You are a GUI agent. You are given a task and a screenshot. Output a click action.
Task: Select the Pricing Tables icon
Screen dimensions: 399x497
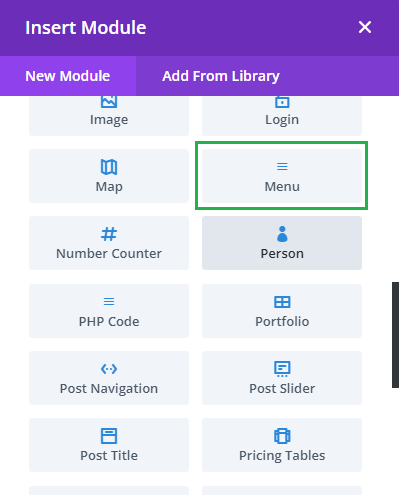click(x=282, y=436)
